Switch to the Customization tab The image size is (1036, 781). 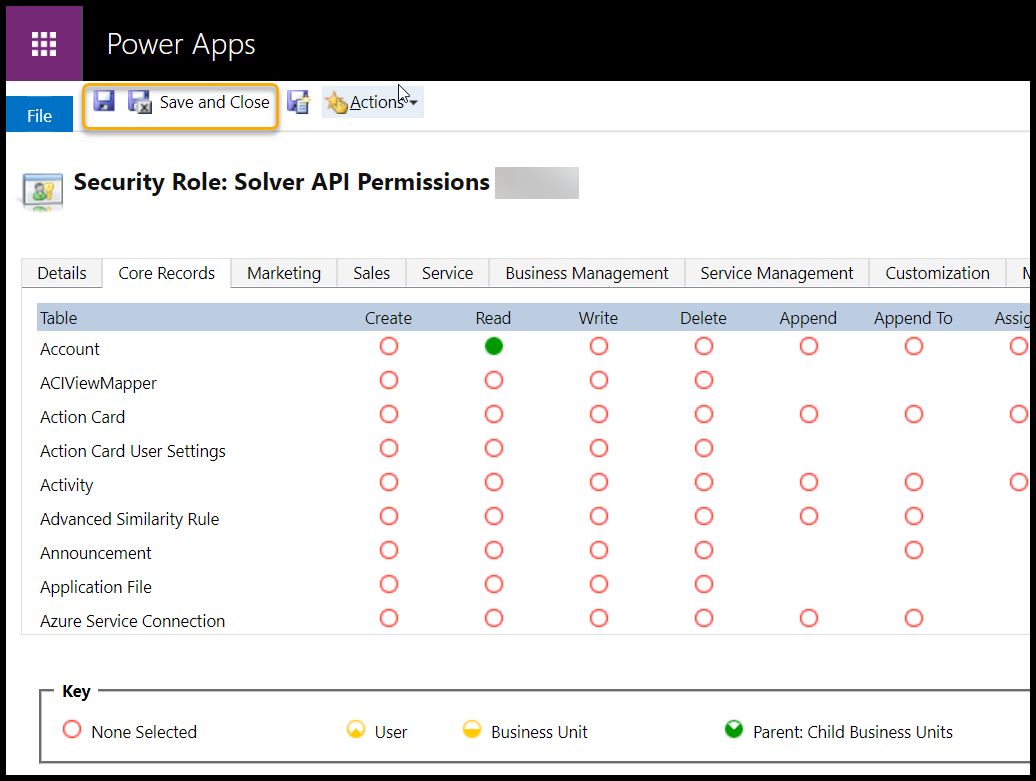(x=937, y=273)
